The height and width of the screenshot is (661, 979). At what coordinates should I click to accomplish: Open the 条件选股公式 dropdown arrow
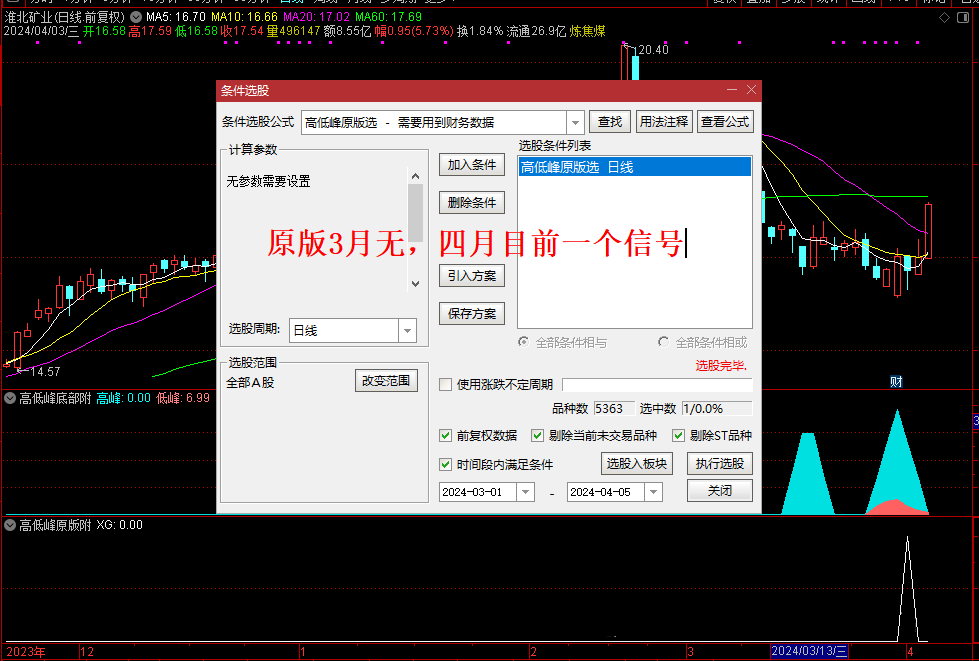(x=575, y=122)
